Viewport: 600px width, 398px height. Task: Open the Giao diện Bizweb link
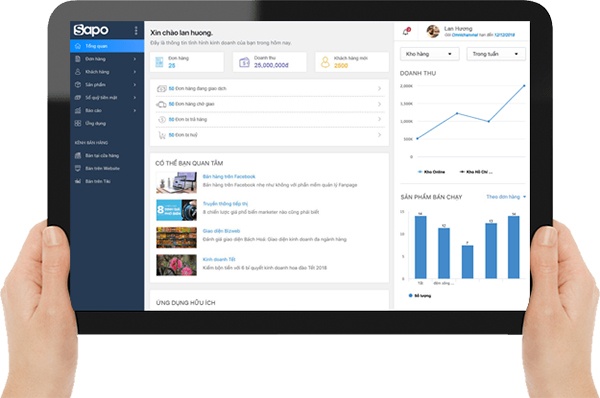(x=221, y=231)
